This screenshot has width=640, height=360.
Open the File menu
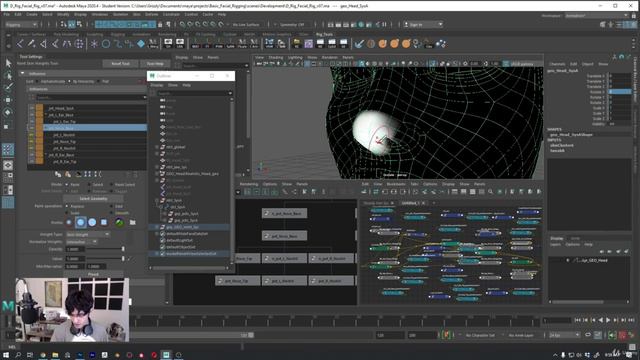[7, 14]
